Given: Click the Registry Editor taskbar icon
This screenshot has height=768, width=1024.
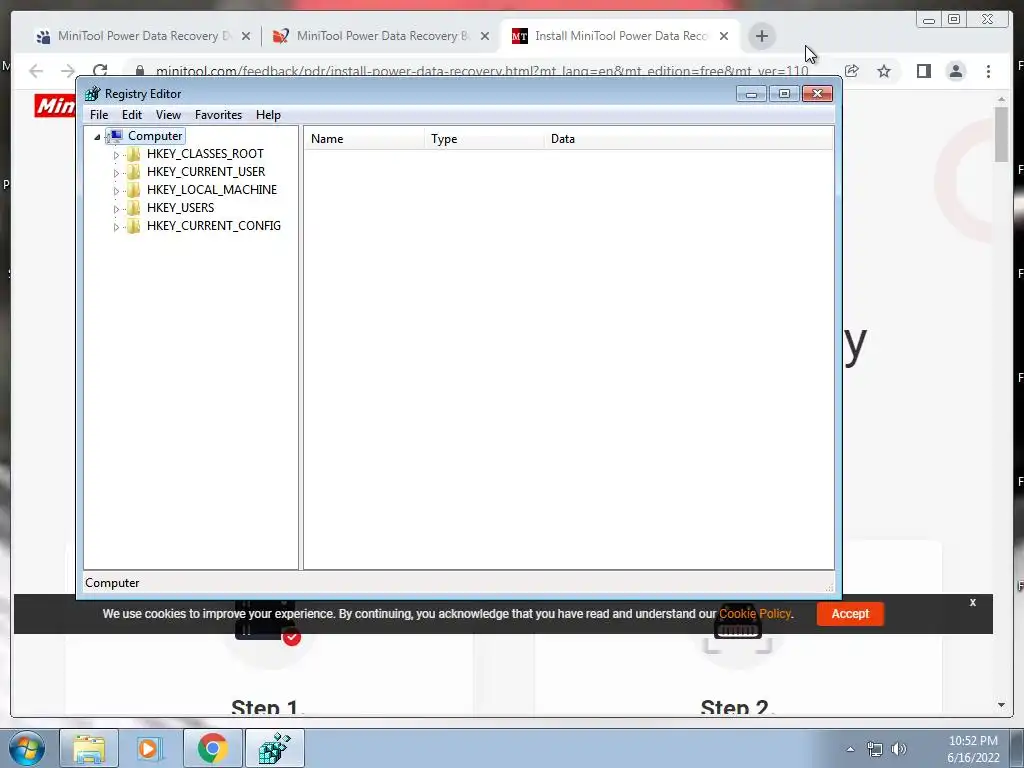Looking at the screenshot, I should click(x=274, y=748).
